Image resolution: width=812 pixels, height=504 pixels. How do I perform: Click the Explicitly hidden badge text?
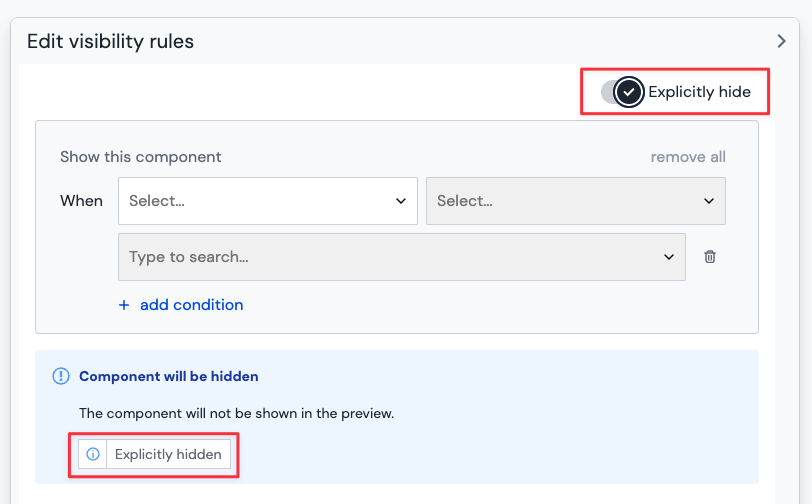168,454
